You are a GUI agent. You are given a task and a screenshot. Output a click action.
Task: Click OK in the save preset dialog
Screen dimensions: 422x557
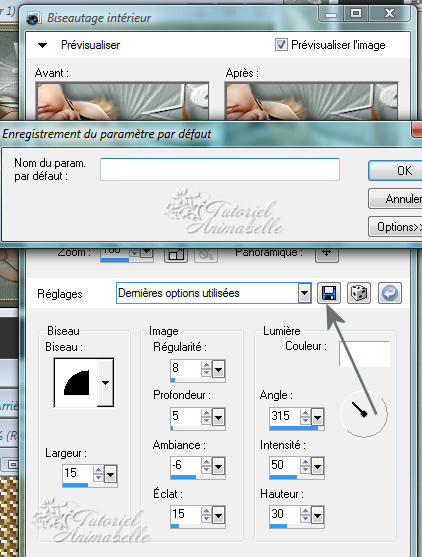(x=395, y=171)
